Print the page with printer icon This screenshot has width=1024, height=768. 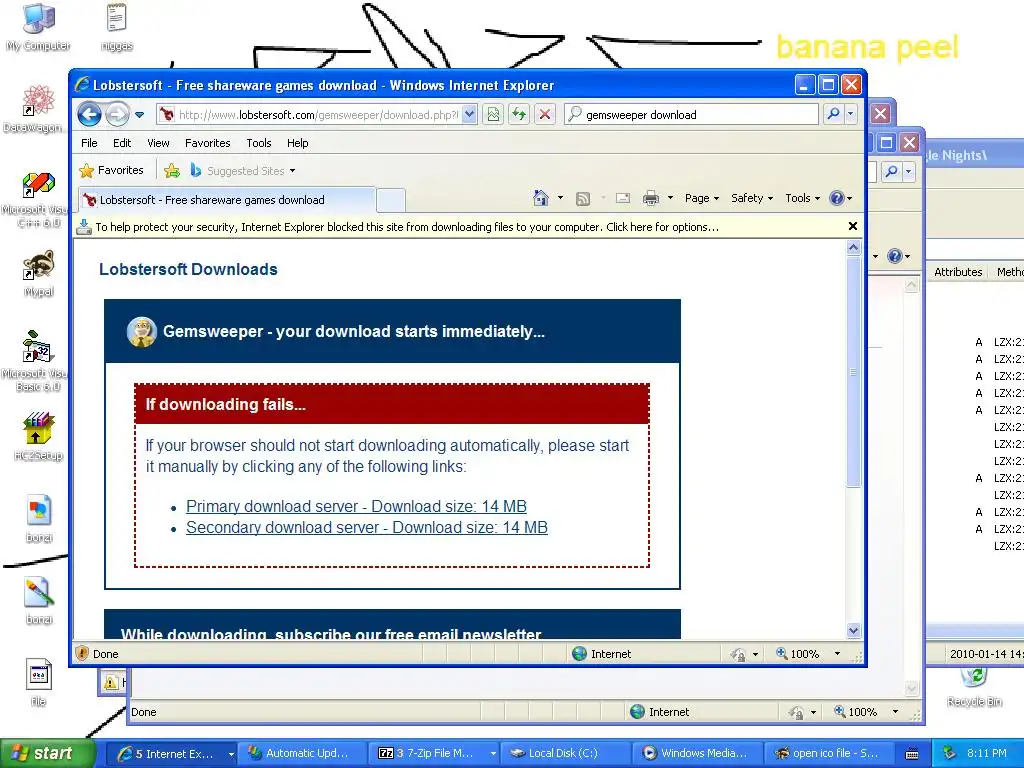point(651,198)
